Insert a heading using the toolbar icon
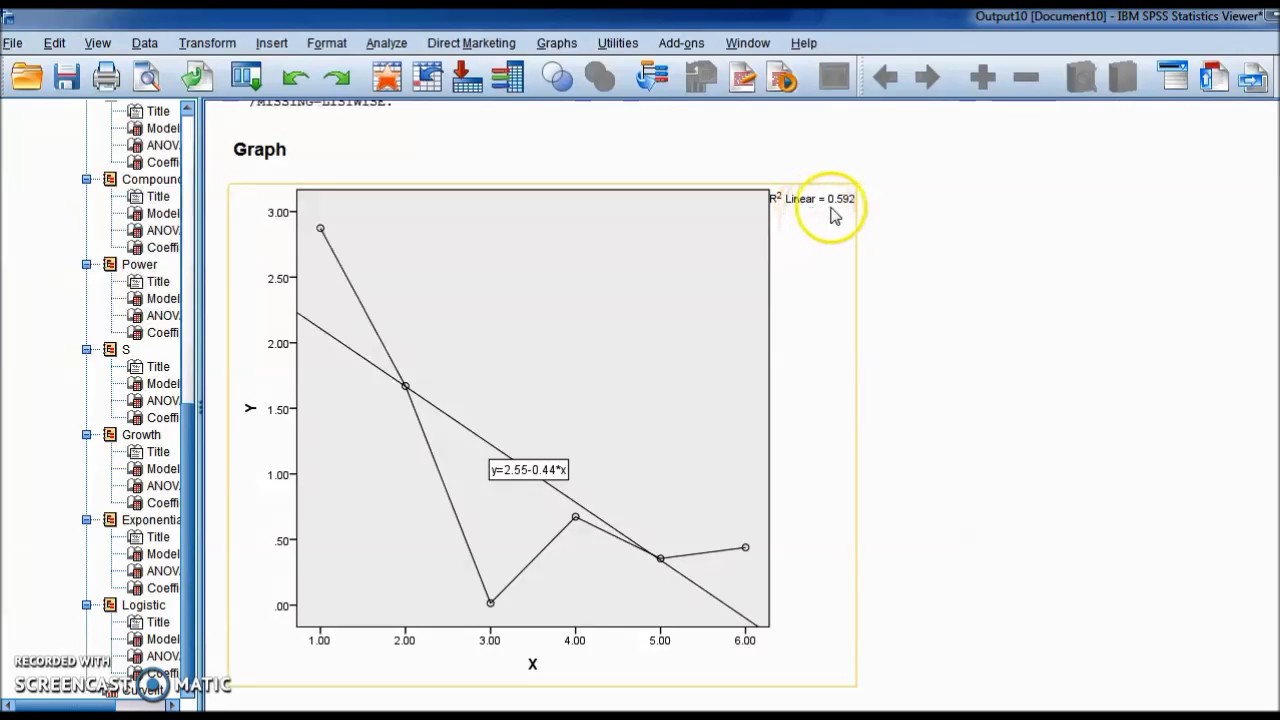This screenshot has width=1280, height=720. coord(1172,76)
